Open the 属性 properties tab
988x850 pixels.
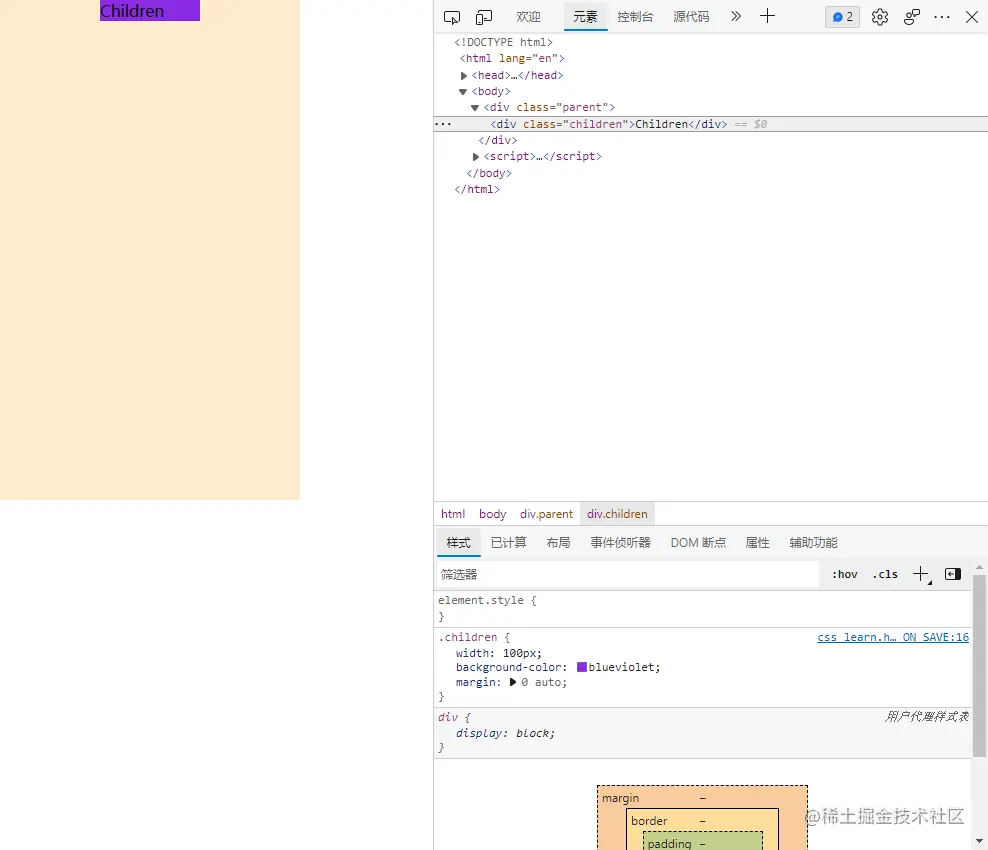(x=757, y=543)
